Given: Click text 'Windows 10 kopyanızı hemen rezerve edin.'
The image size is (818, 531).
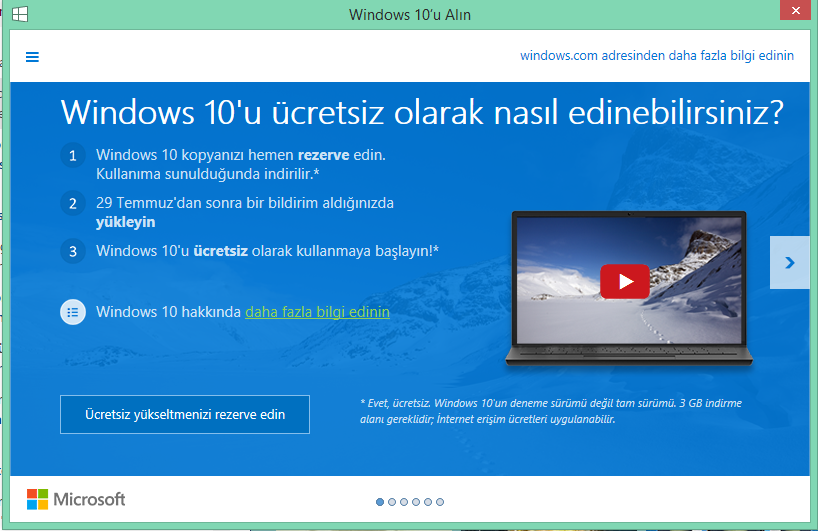Looking at the screenshot, I should [x=240, y=155].
